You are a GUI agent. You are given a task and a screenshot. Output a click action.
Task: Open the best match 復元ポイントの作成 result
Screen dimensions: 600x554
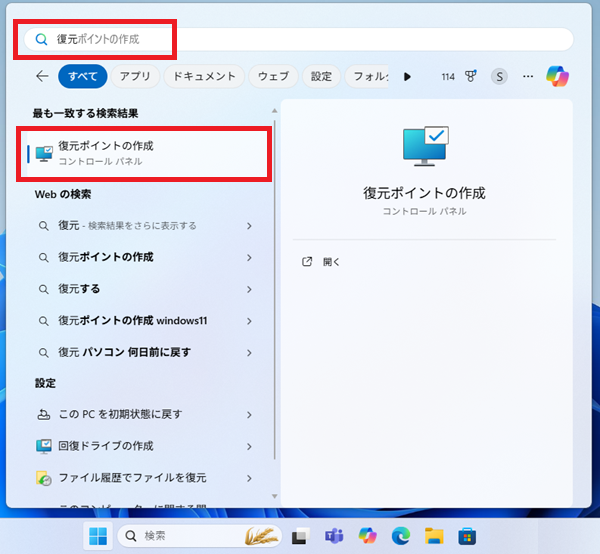click(x=144, y=153)
